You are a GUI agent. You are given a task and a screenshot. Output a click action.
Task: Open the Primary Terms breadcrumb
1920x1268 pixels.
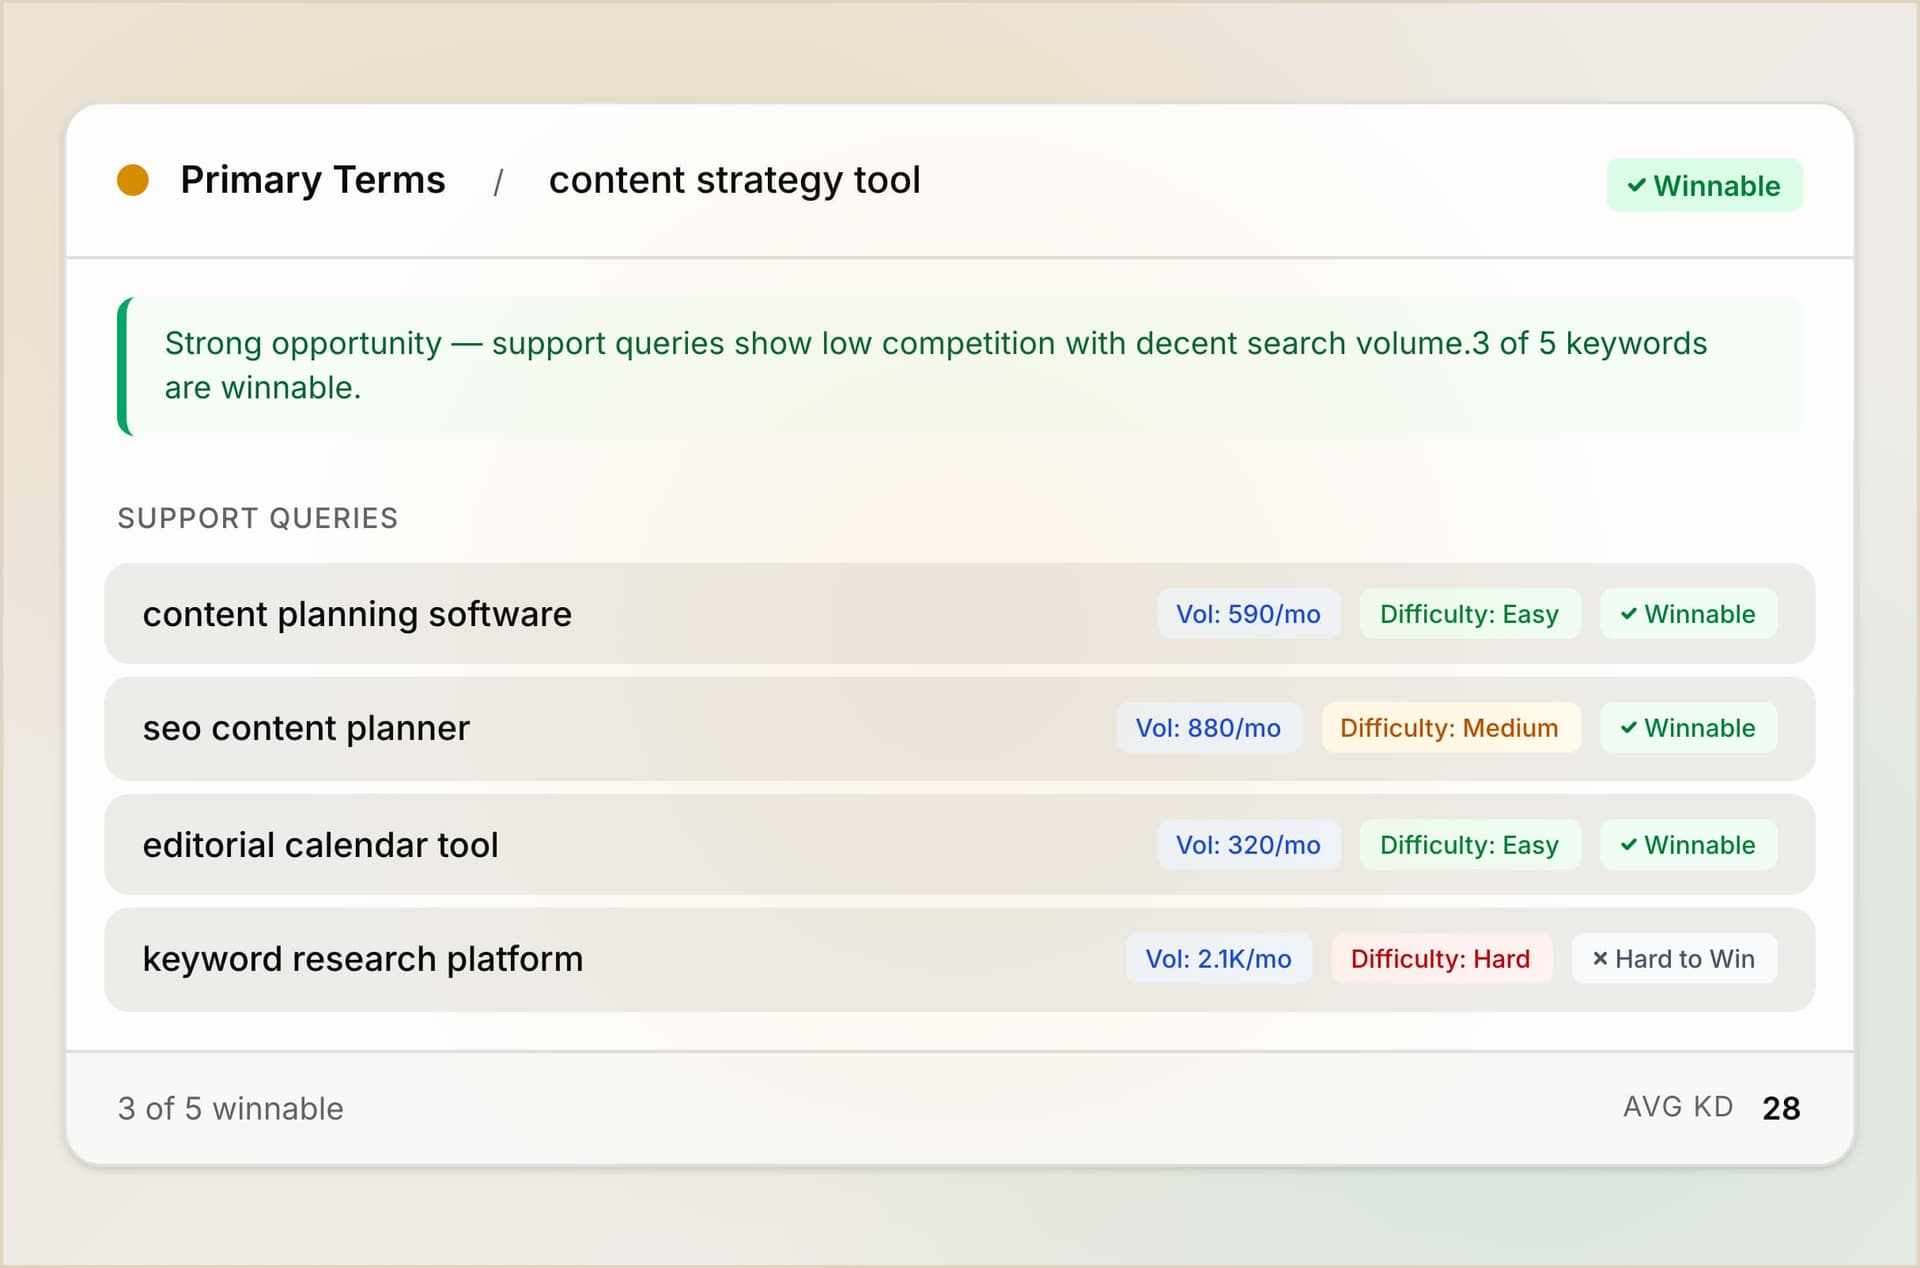(312, 181)
